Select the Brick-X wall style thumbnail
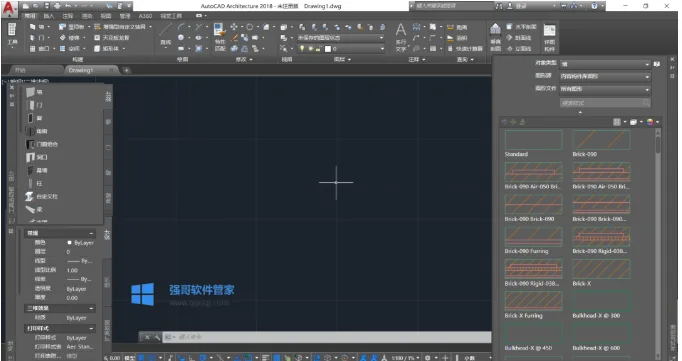The width and height of the screenshot is (682, 361). click(x=601, y=269)
